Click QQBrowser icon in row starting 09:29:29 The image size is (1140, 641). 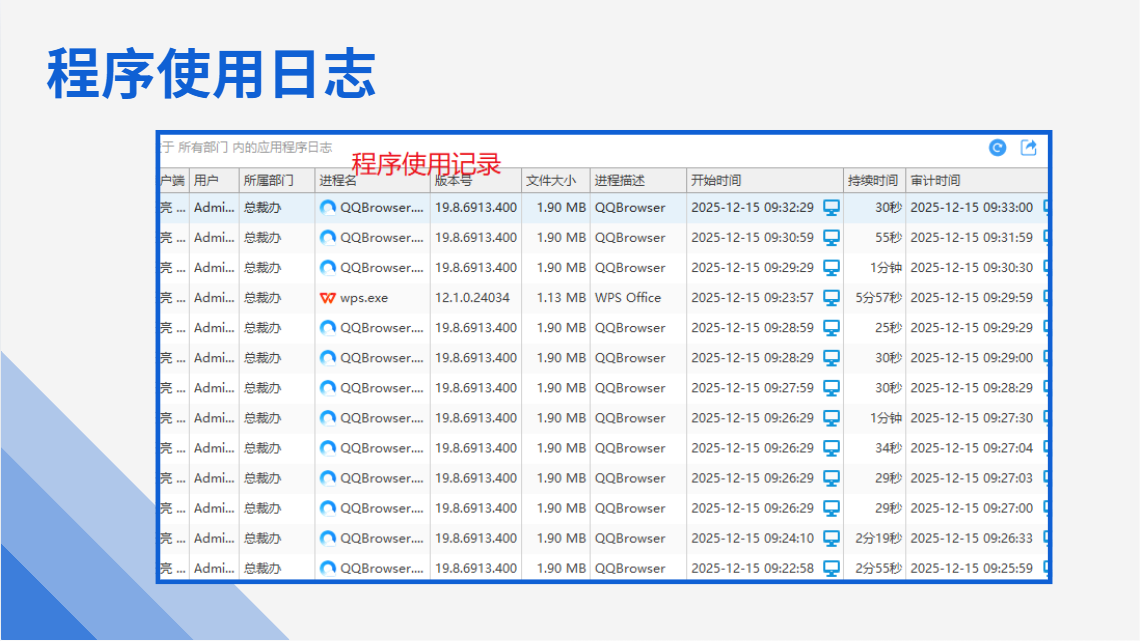[328, 268]
